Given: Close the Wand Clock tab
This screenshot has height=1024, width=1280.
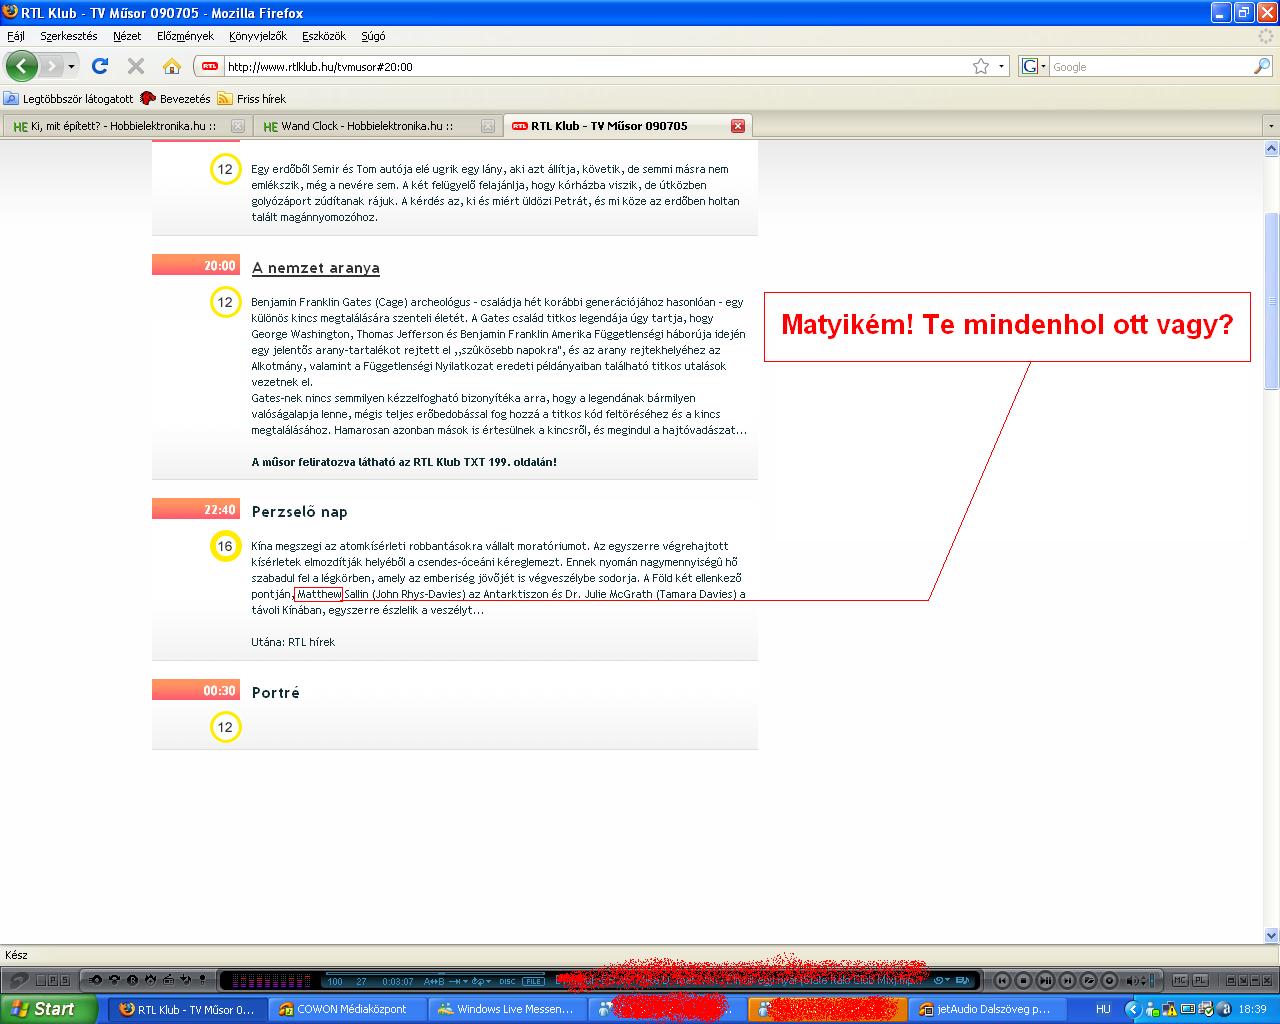Looking at the screenshot, I should [488, 126].
